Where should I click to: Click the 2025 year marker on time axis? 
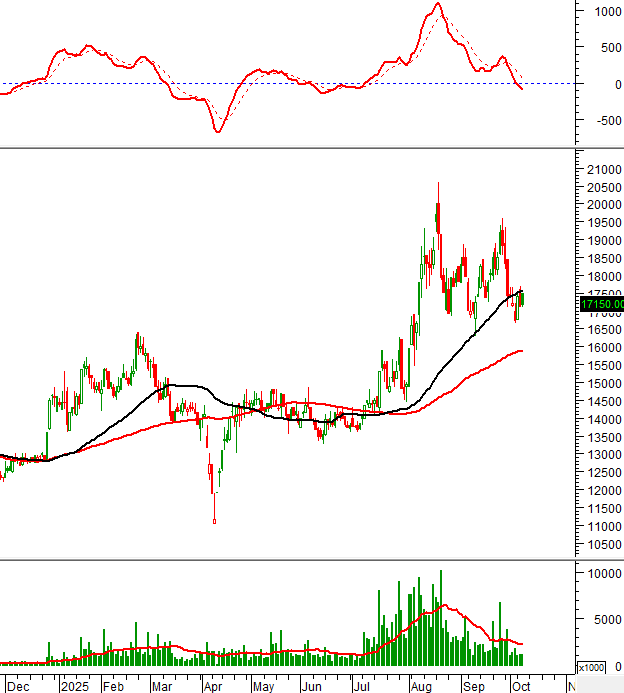(75, 687)
